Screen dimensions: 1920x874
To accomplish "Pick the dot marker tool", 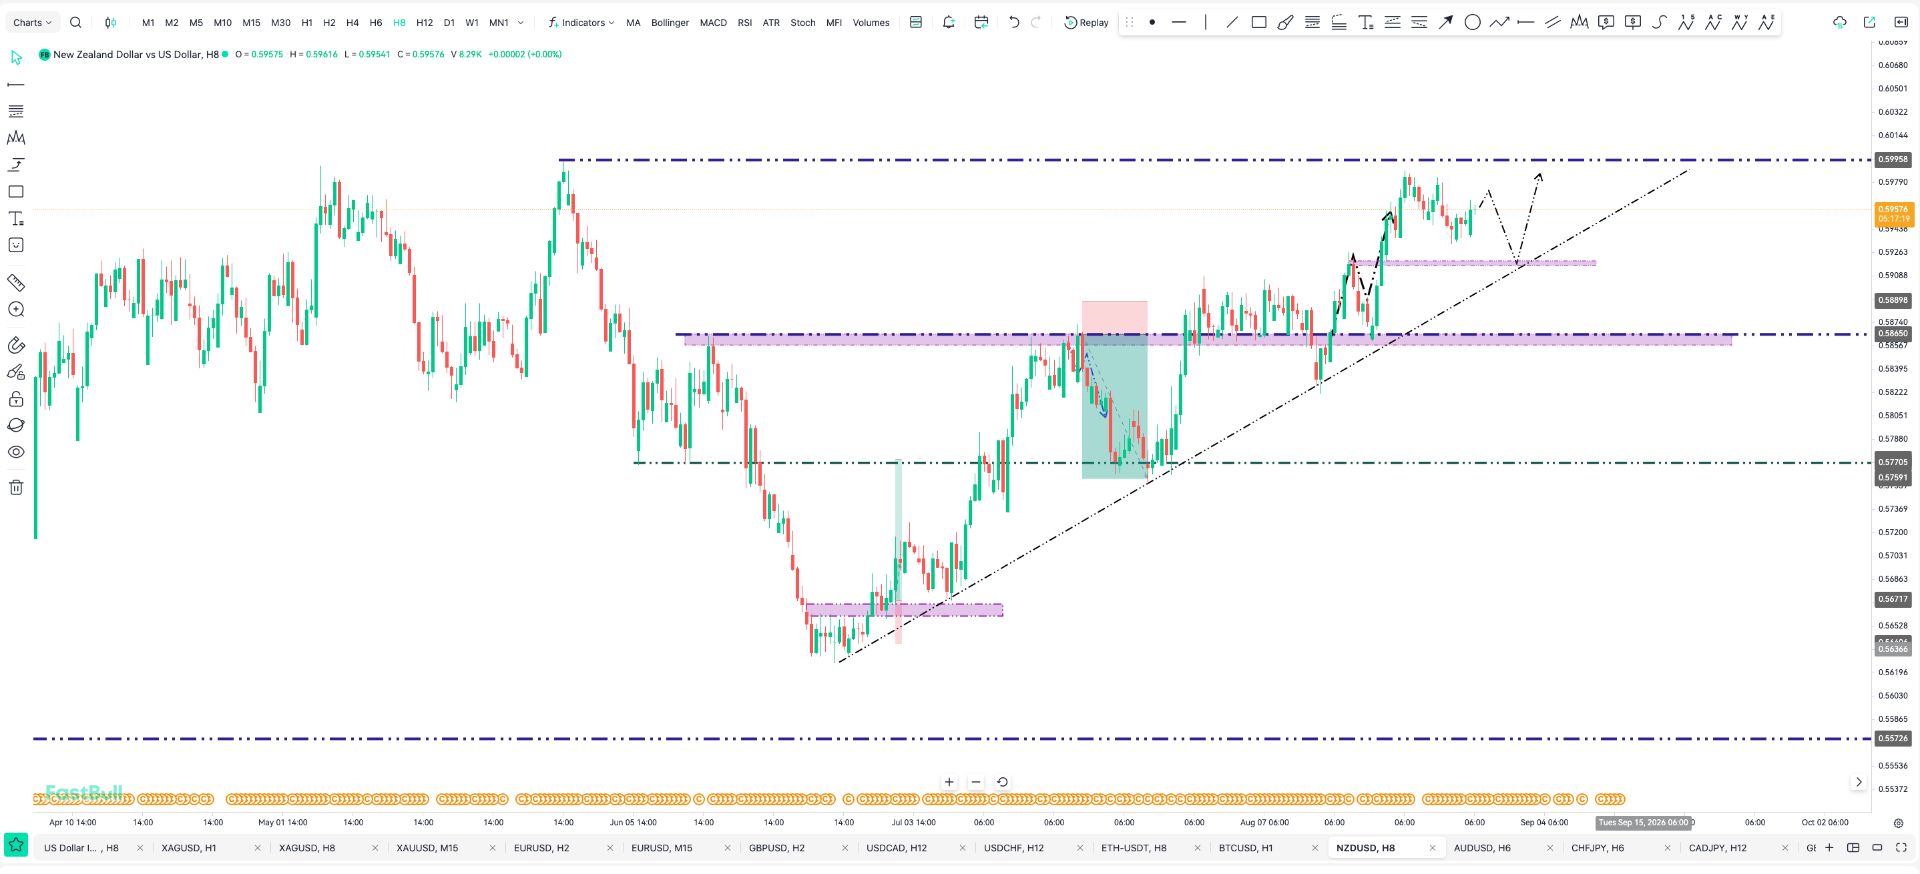I will tap(1152, 22).
